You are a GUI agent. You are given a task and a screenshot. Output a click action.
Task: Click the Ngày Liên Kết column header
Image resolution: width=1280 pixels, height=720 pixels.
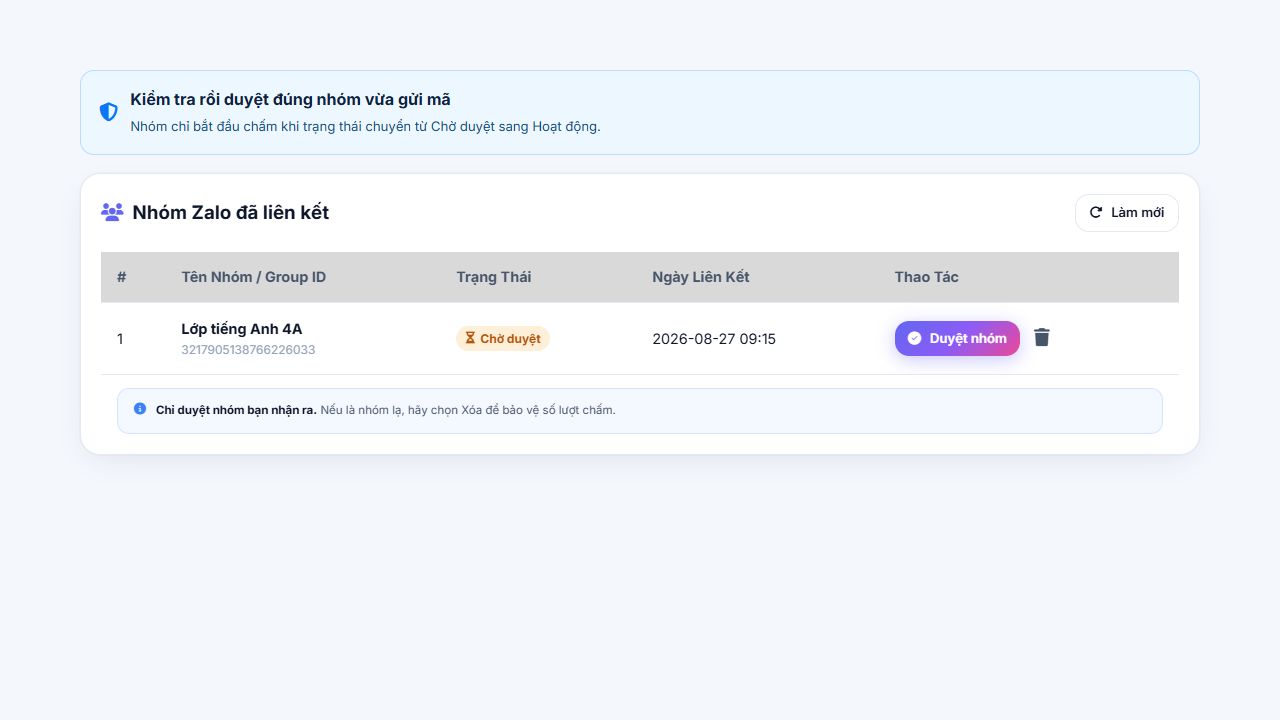(x=701, y=277)
